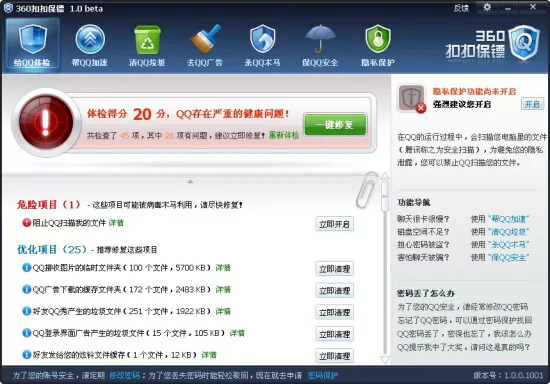
Task: Click the 重新体检 re-check link
Action: [x=284, y=135]
